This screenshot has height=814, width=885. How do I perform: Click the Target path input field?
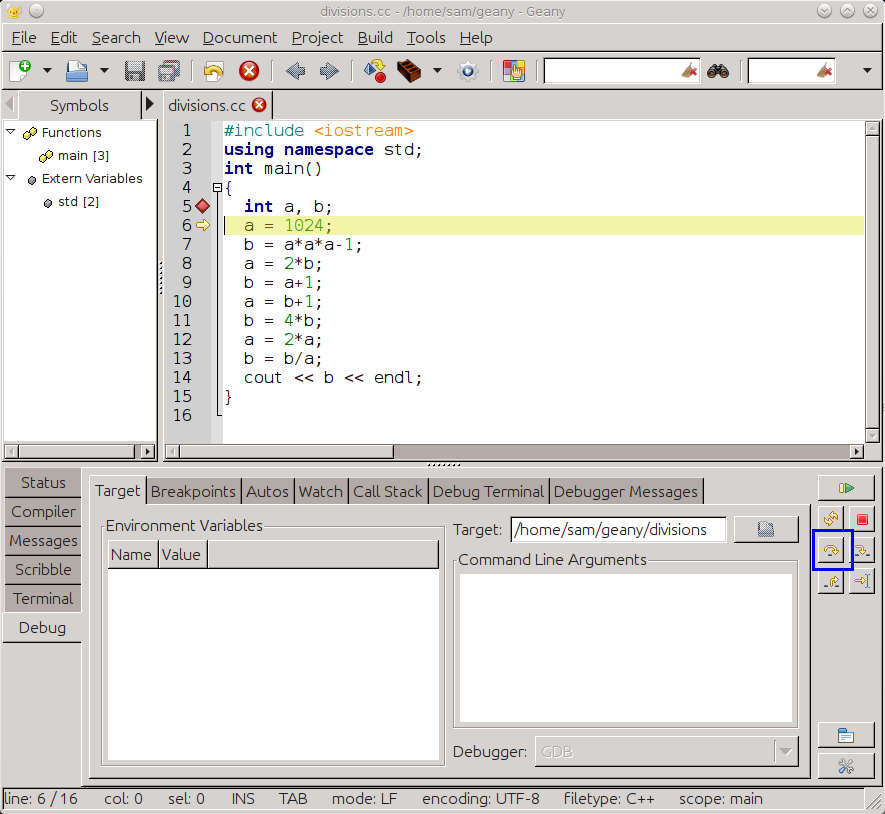pos(618,529)
